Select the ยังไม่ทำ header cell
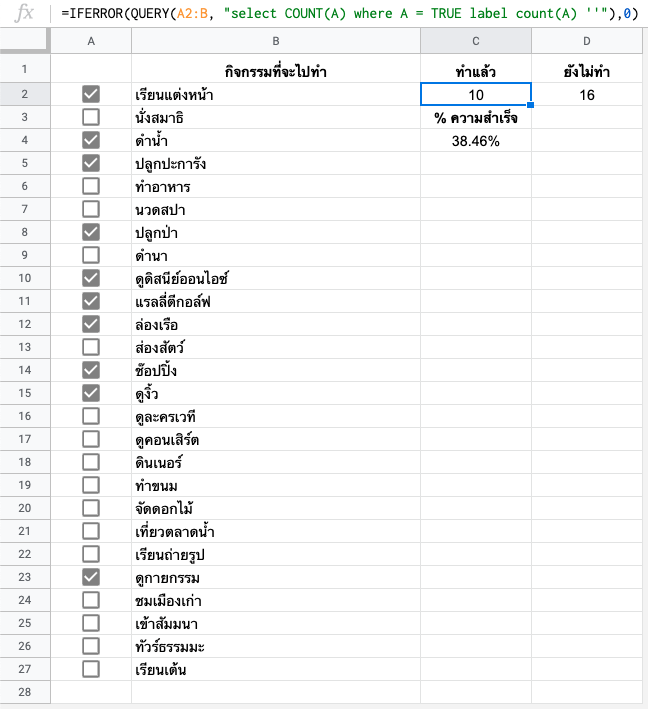 pos(587,69)
